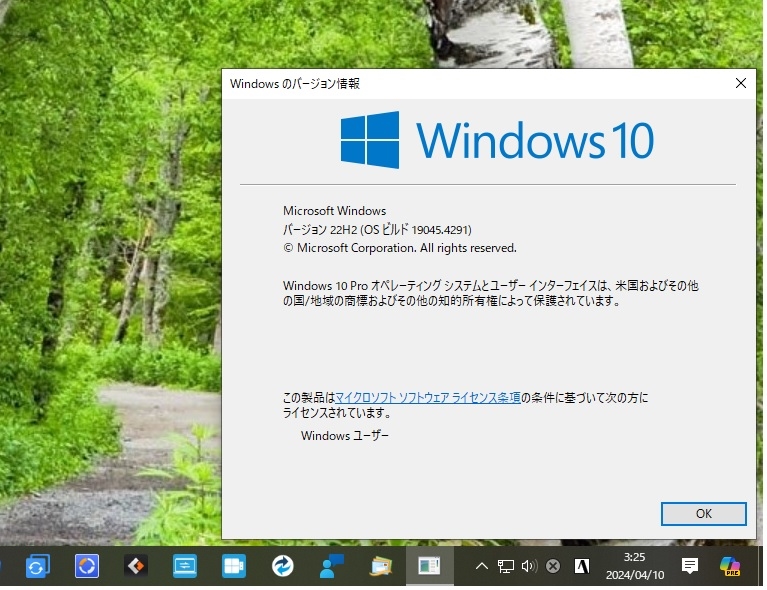This screenshot has height=590, width=767.
Task: Open the blue circular arrows taskbar app
Action: click(x=283, y=567)
